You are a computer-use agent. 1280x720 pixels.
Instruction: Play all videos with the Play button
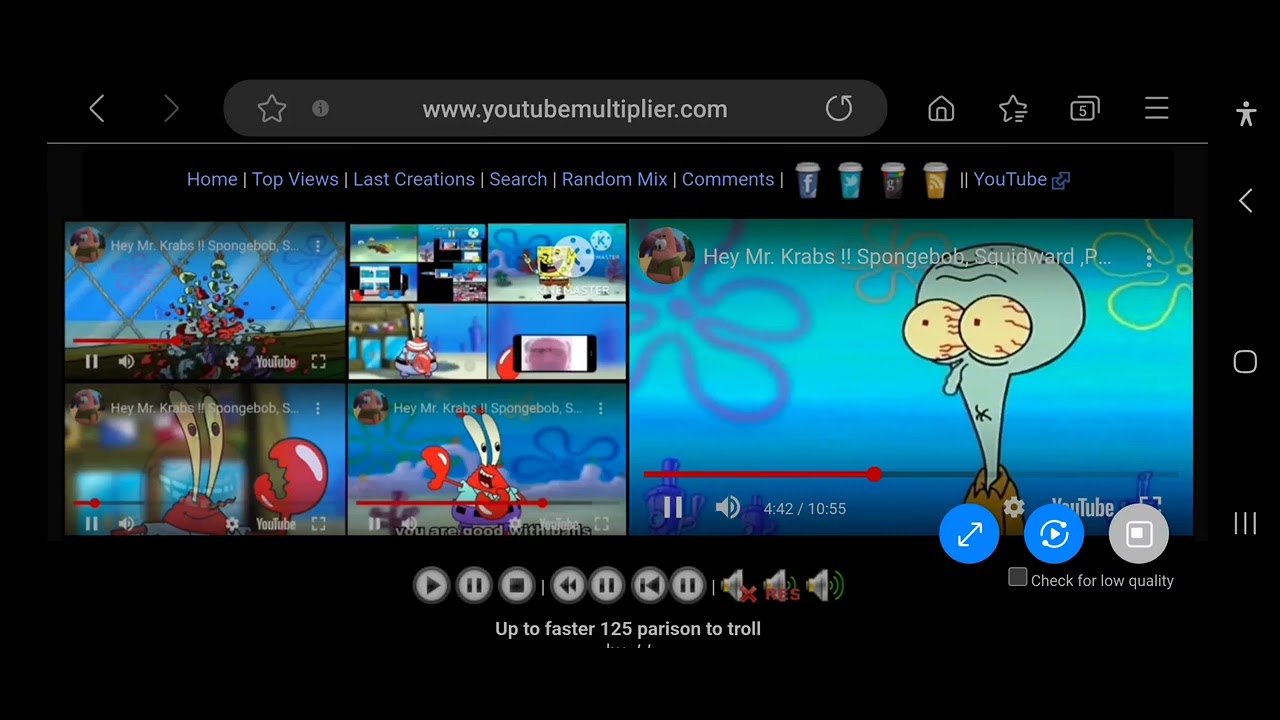[x=432, y=585]
